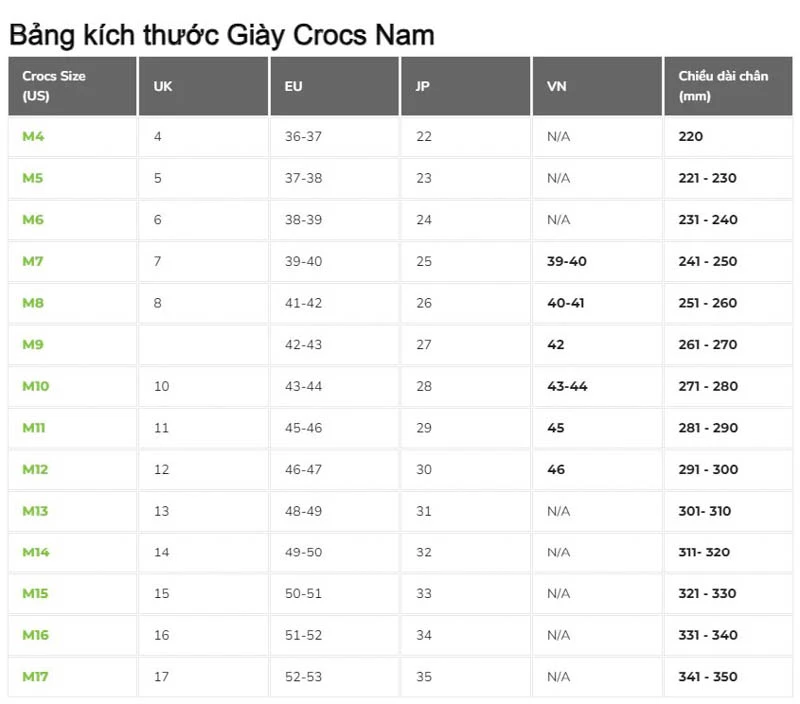
Task: Click the 'Chiều dài chân (mm)' header
Action: tap(723, 86)
